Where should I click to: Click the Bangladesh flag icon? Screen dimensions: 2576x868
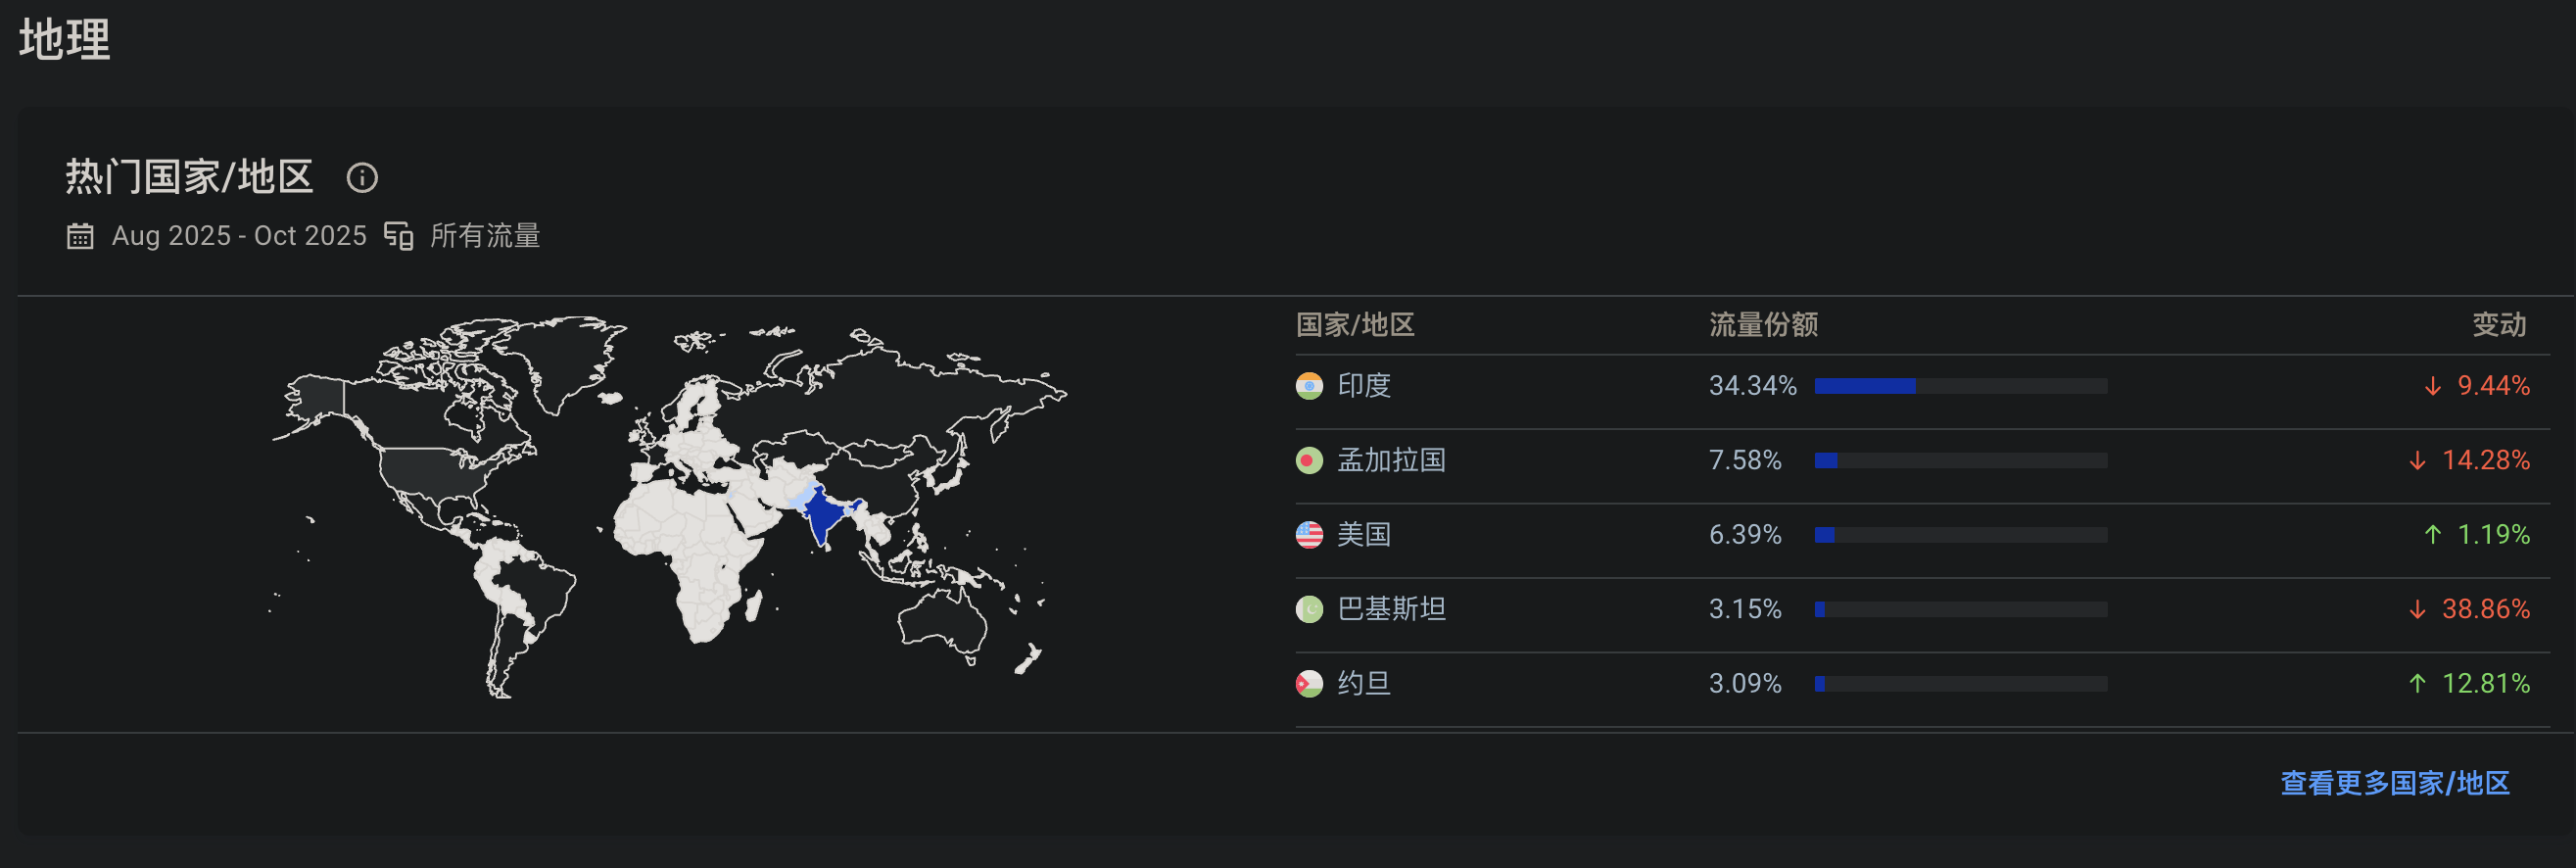pyautogui.click(x=1309, y=461)
